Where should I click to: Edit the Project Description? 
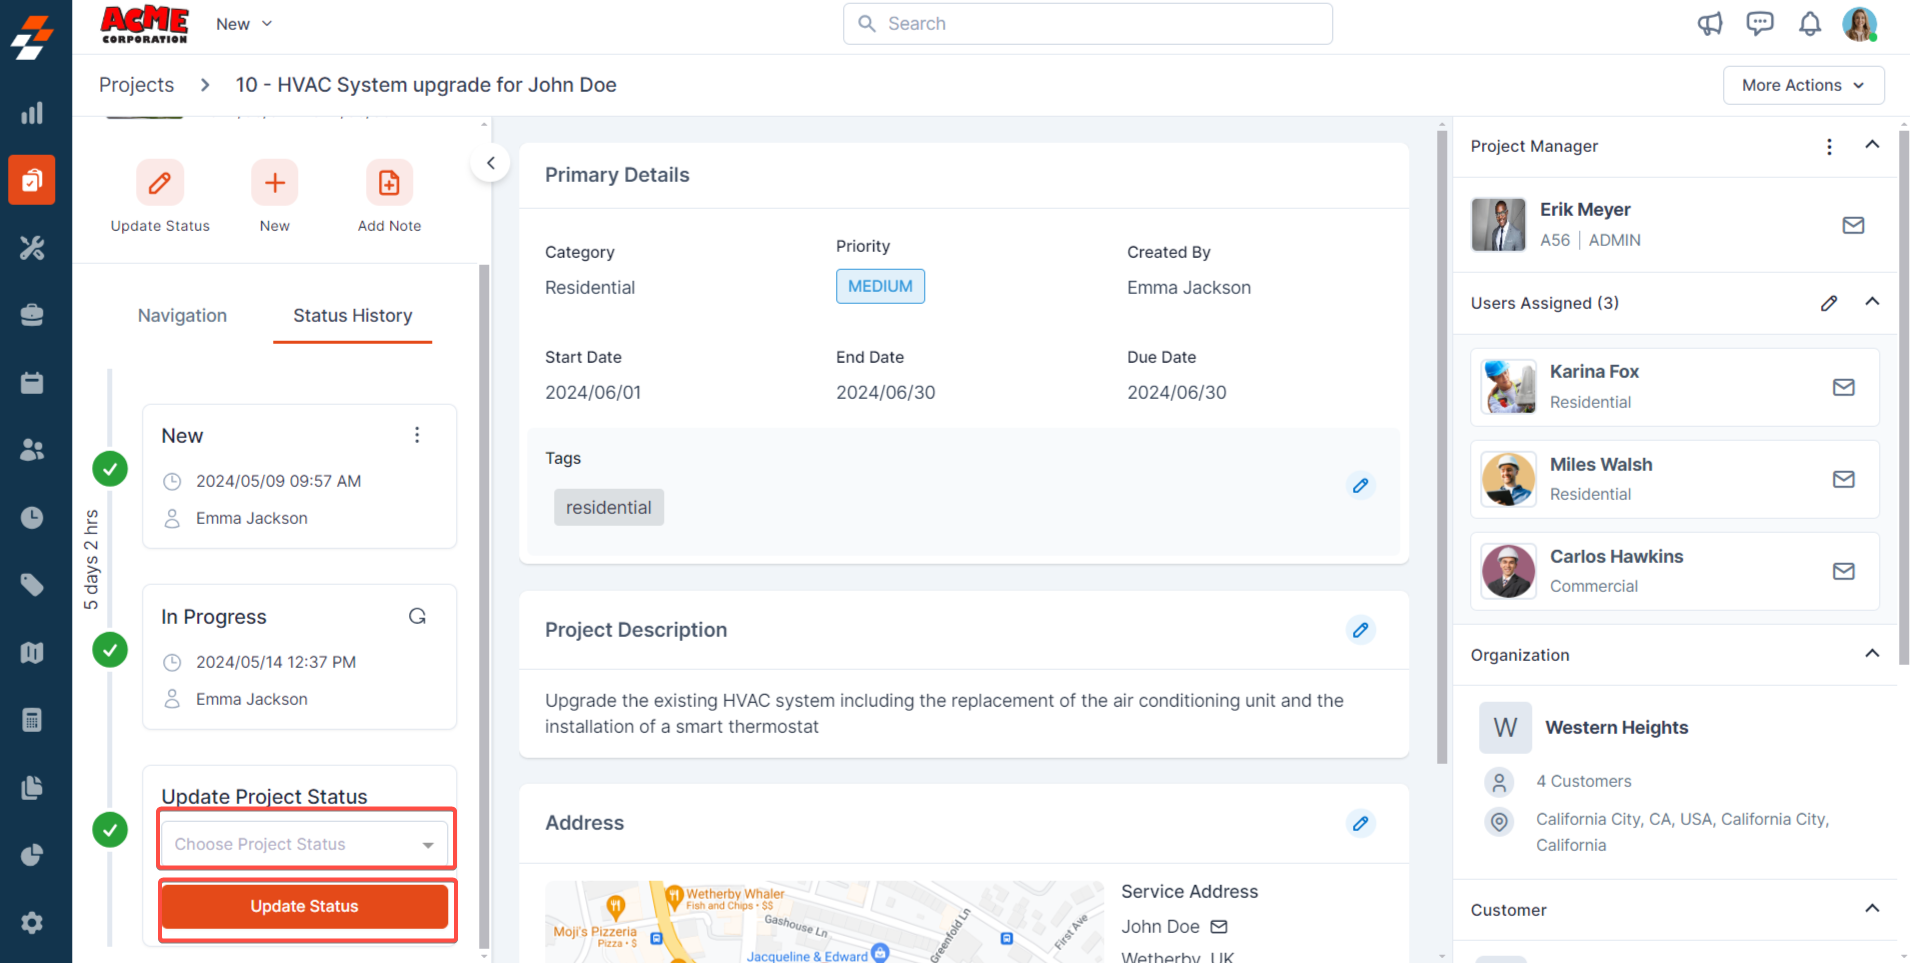click(1360, 630)
